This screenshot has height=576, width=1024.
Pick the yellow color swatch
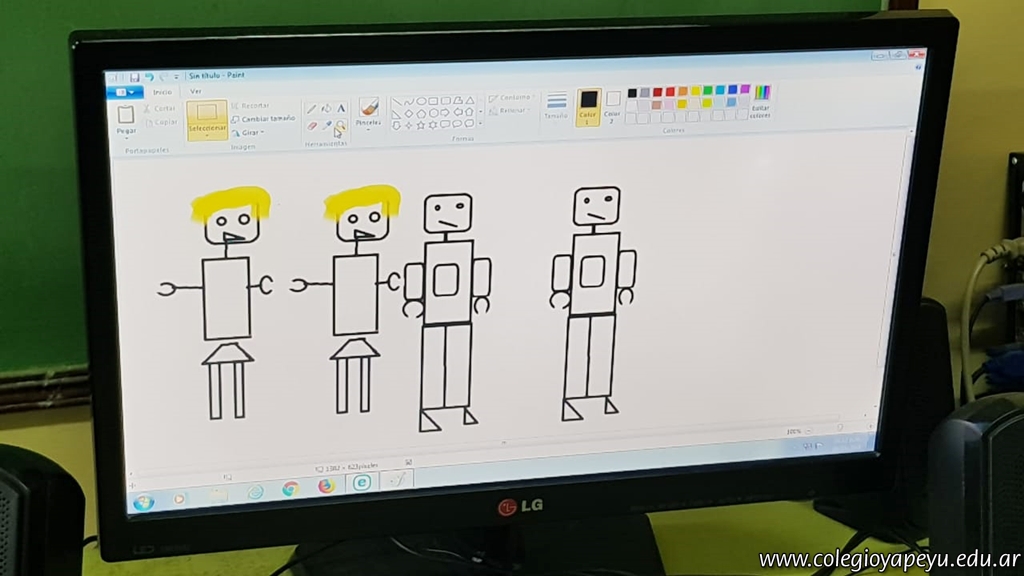pos(696,91)
